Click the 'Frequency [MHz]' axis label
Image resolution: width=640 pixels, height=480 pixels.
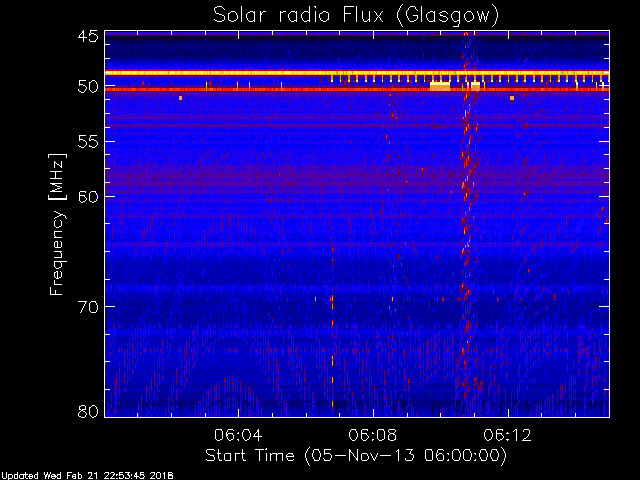(57, 224)
